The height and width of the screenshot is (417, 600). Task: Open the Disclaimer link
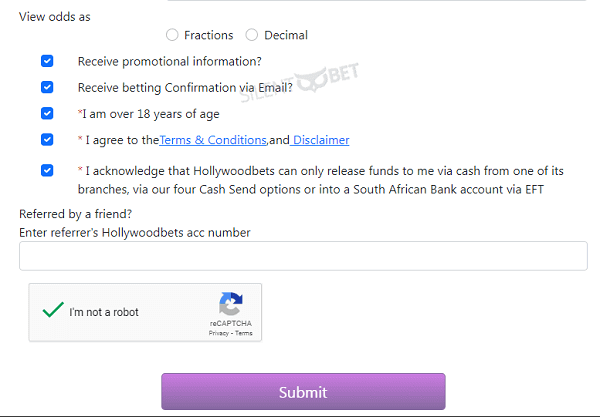320,140
